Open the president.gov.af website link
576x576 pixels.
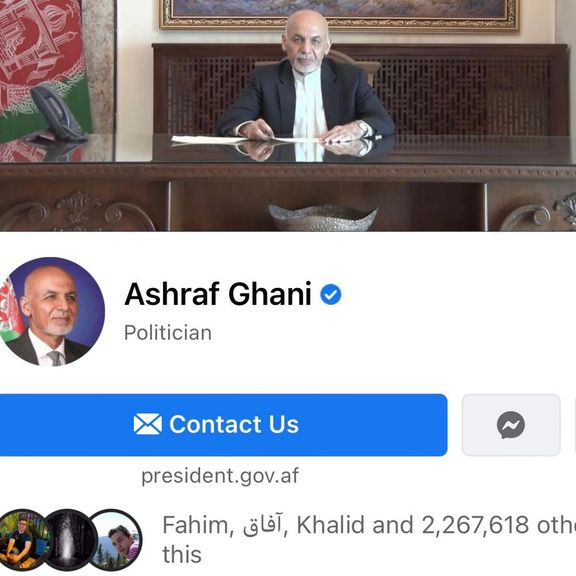[220, 476]
